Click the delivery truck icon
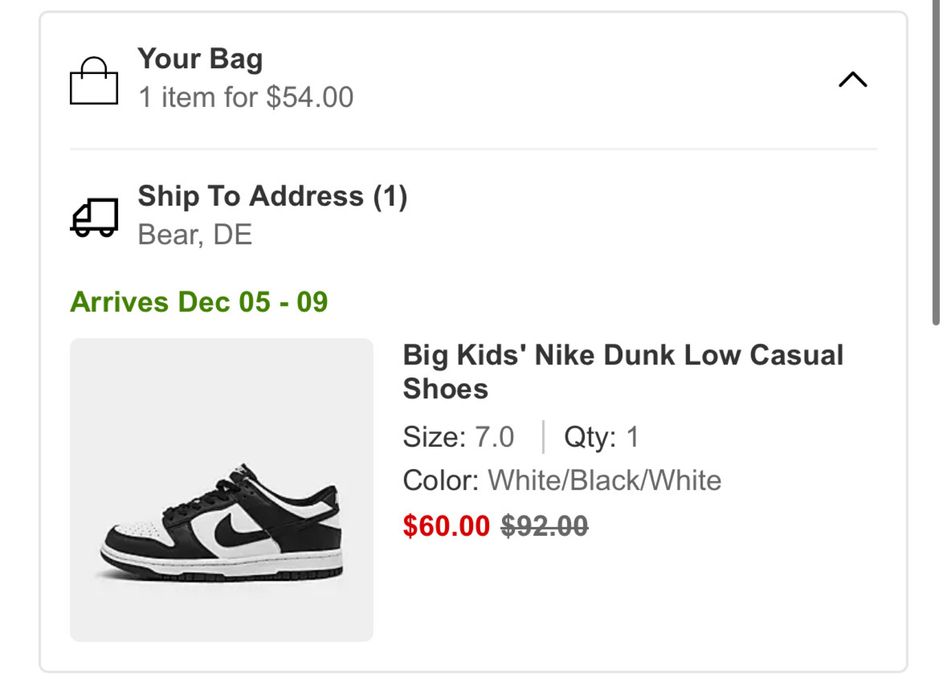 click(94, 216)
